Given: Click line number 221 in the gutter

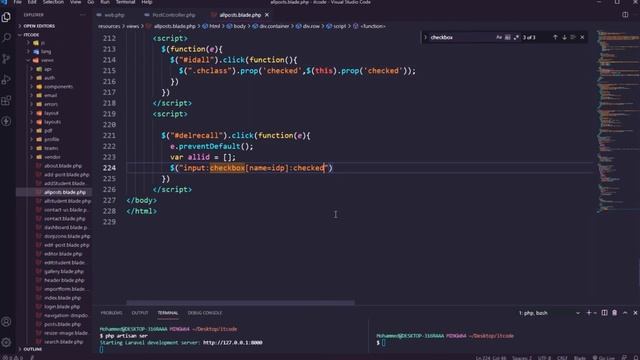Looking at the screenshot, I should click(x=109, y=136).
